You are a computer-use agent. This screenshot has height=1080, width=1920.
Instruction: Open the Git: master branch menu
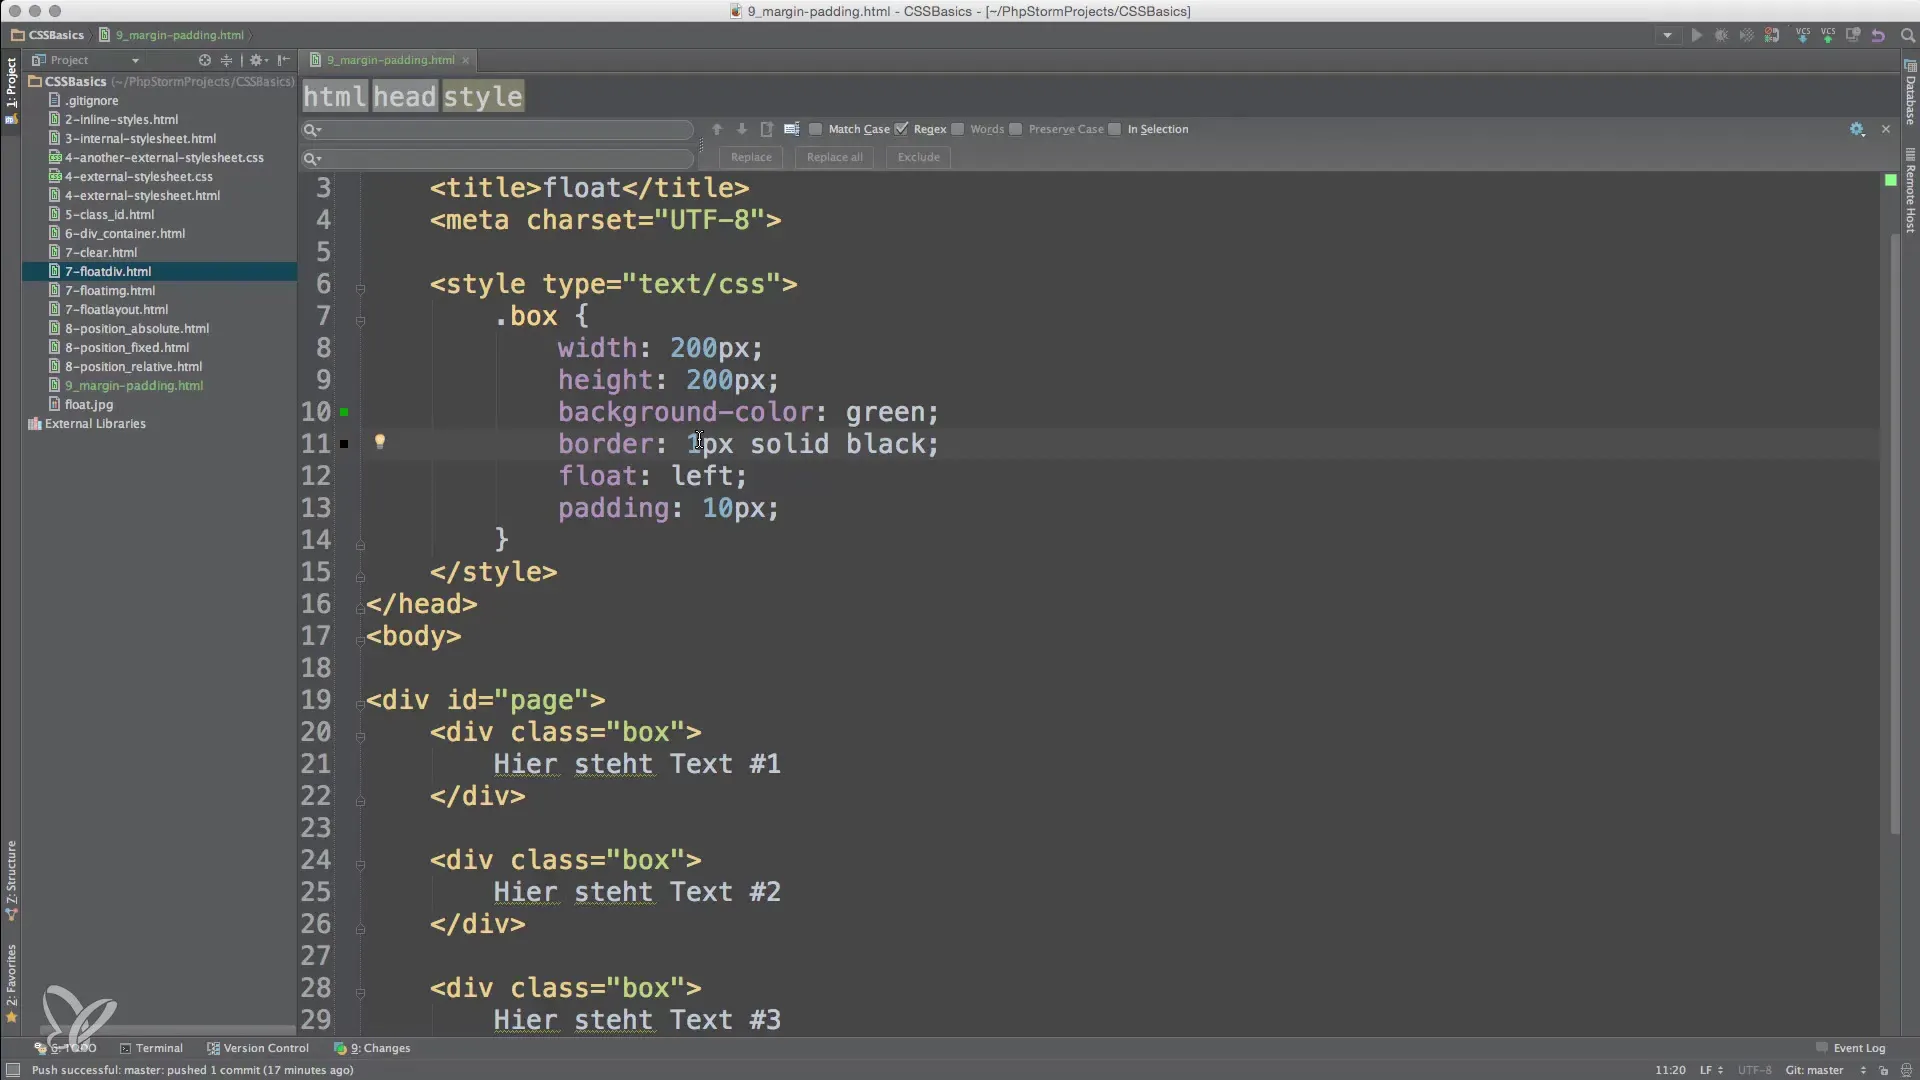(x=1824, y=1070)
